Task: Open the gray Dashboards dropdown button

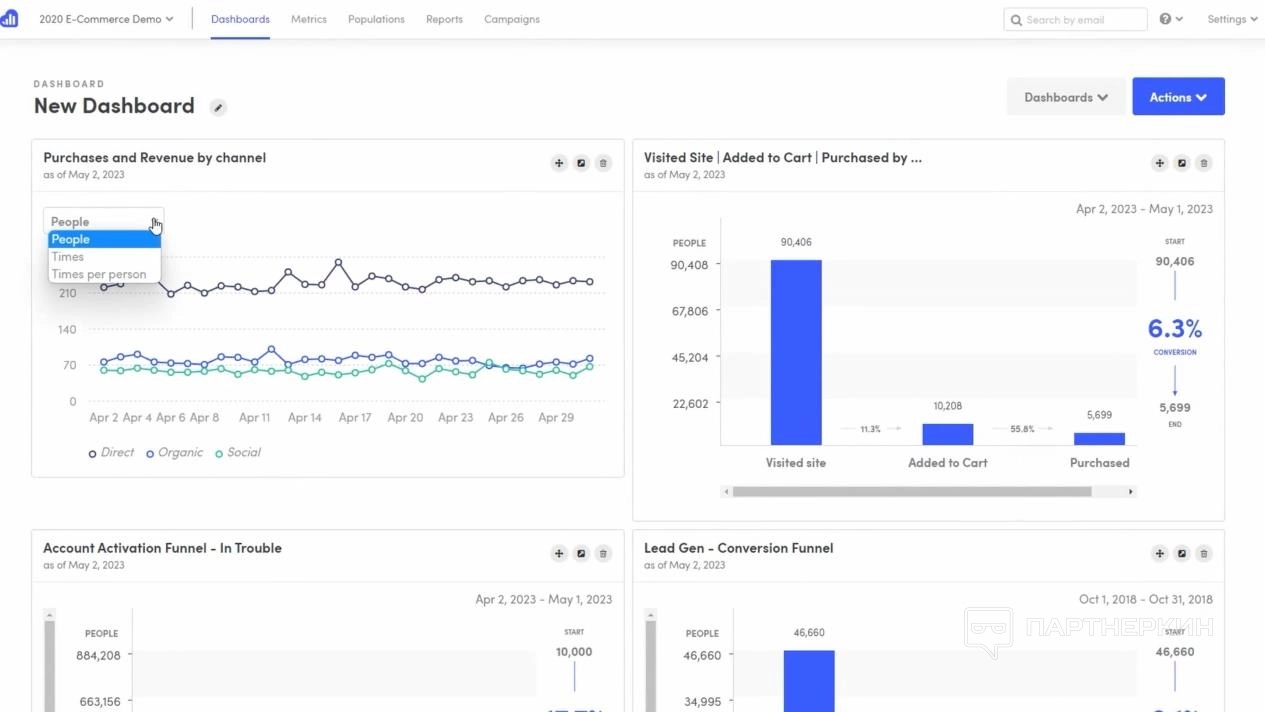Action: [1066, 97]
